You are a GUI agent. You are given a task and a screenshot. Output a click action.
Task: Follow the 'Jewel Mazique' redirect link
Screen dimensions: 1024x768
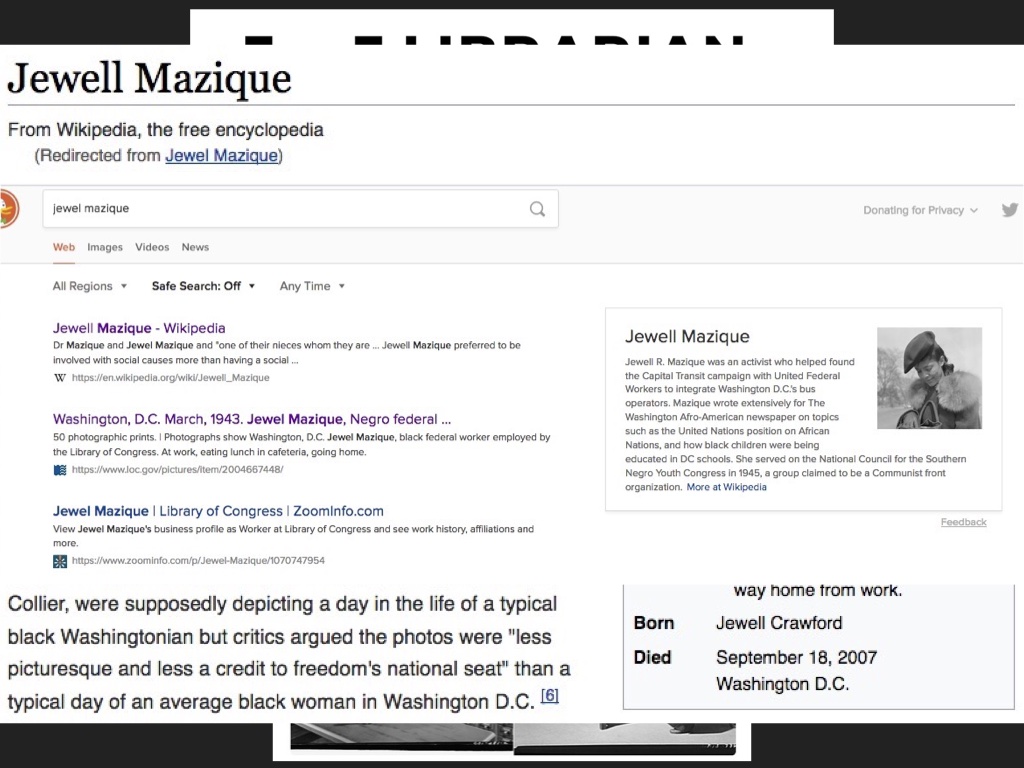pyautogui.click(x=221, y=155)
